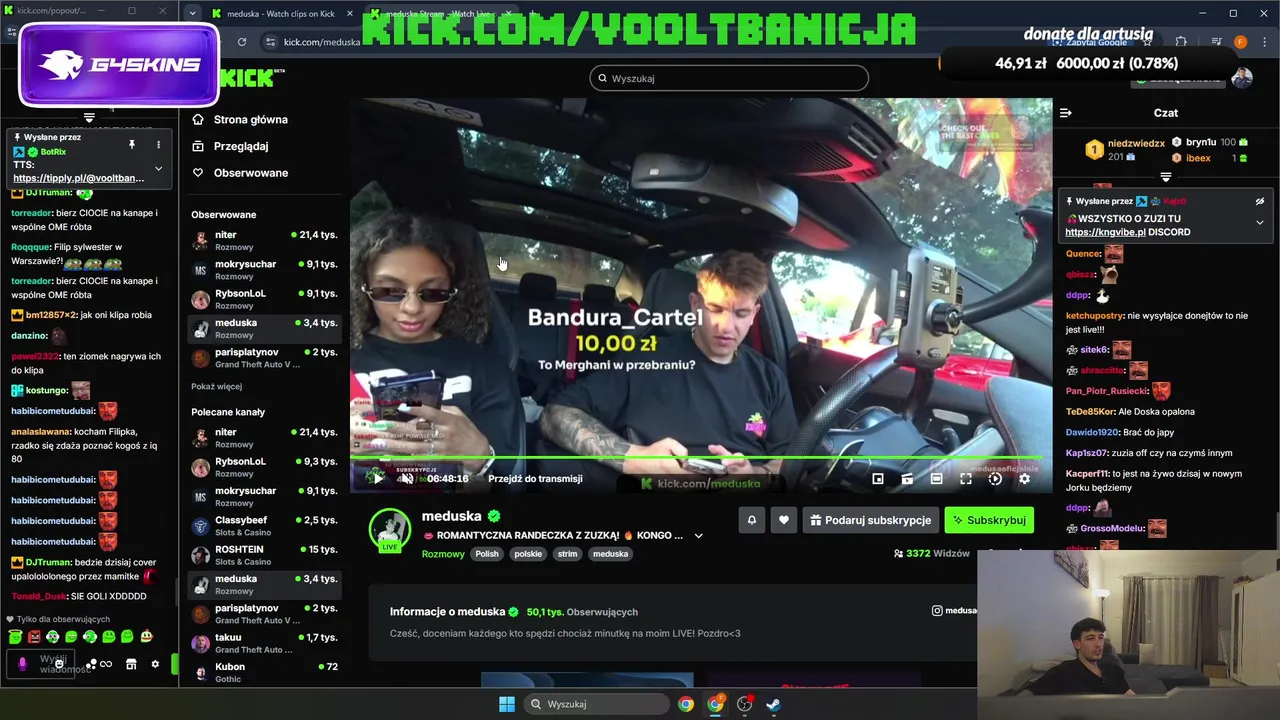Hide the pinned message from Kajz0
This screenshot has width=1280, height=720.
coord(1260,201)
